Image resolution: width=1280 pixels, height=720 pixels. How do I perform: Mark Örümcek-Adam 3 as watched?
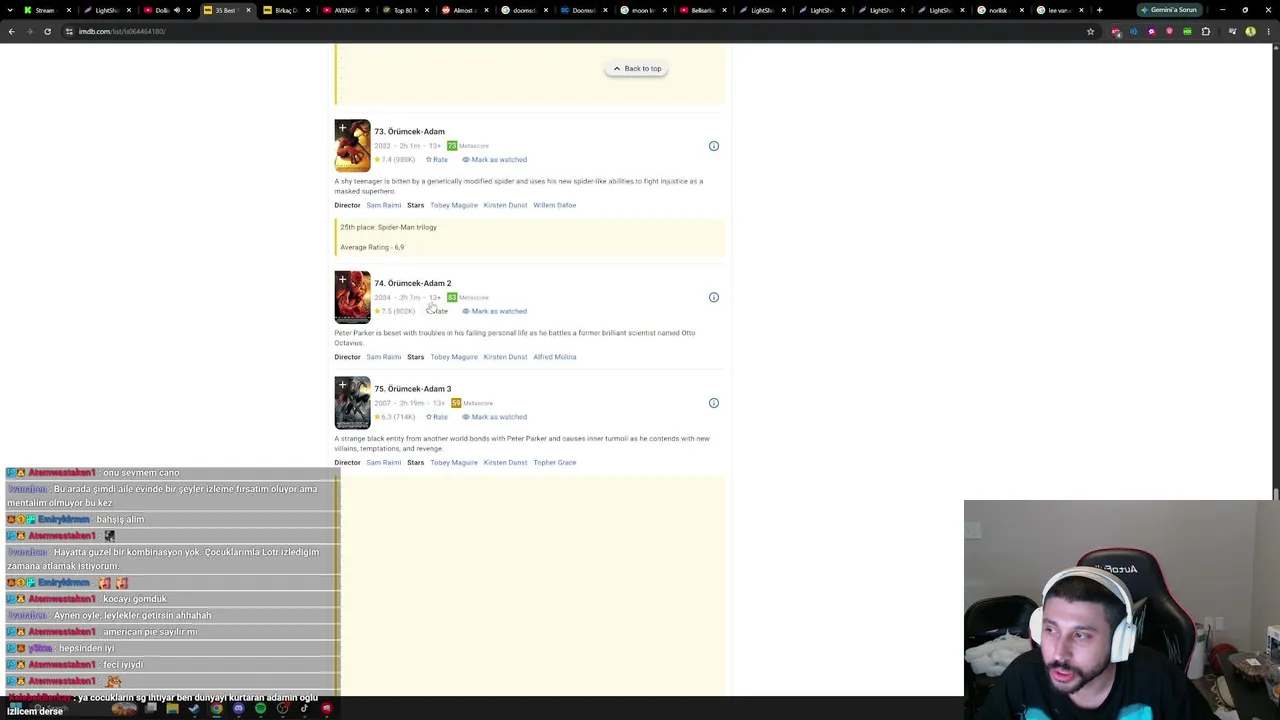[x=494, y=417]
